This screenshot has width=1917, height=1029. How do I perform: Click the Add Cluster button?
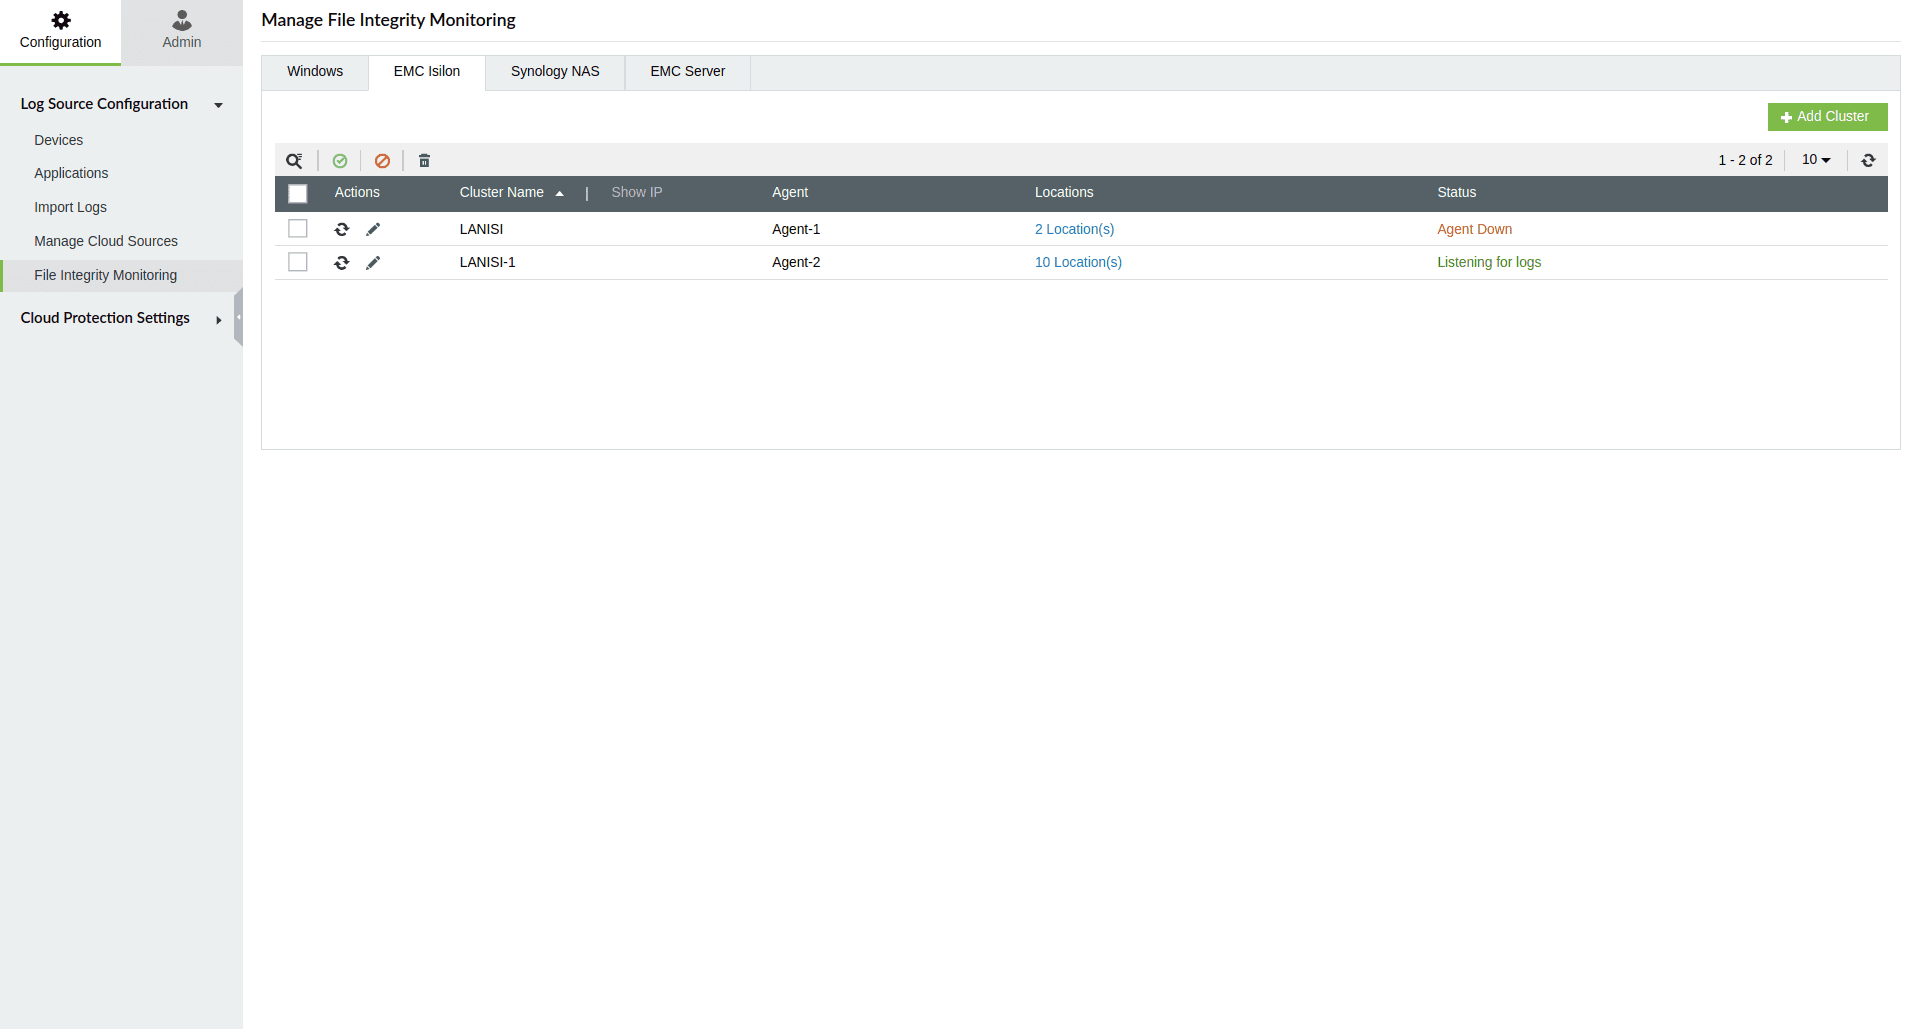[1827, 117]
